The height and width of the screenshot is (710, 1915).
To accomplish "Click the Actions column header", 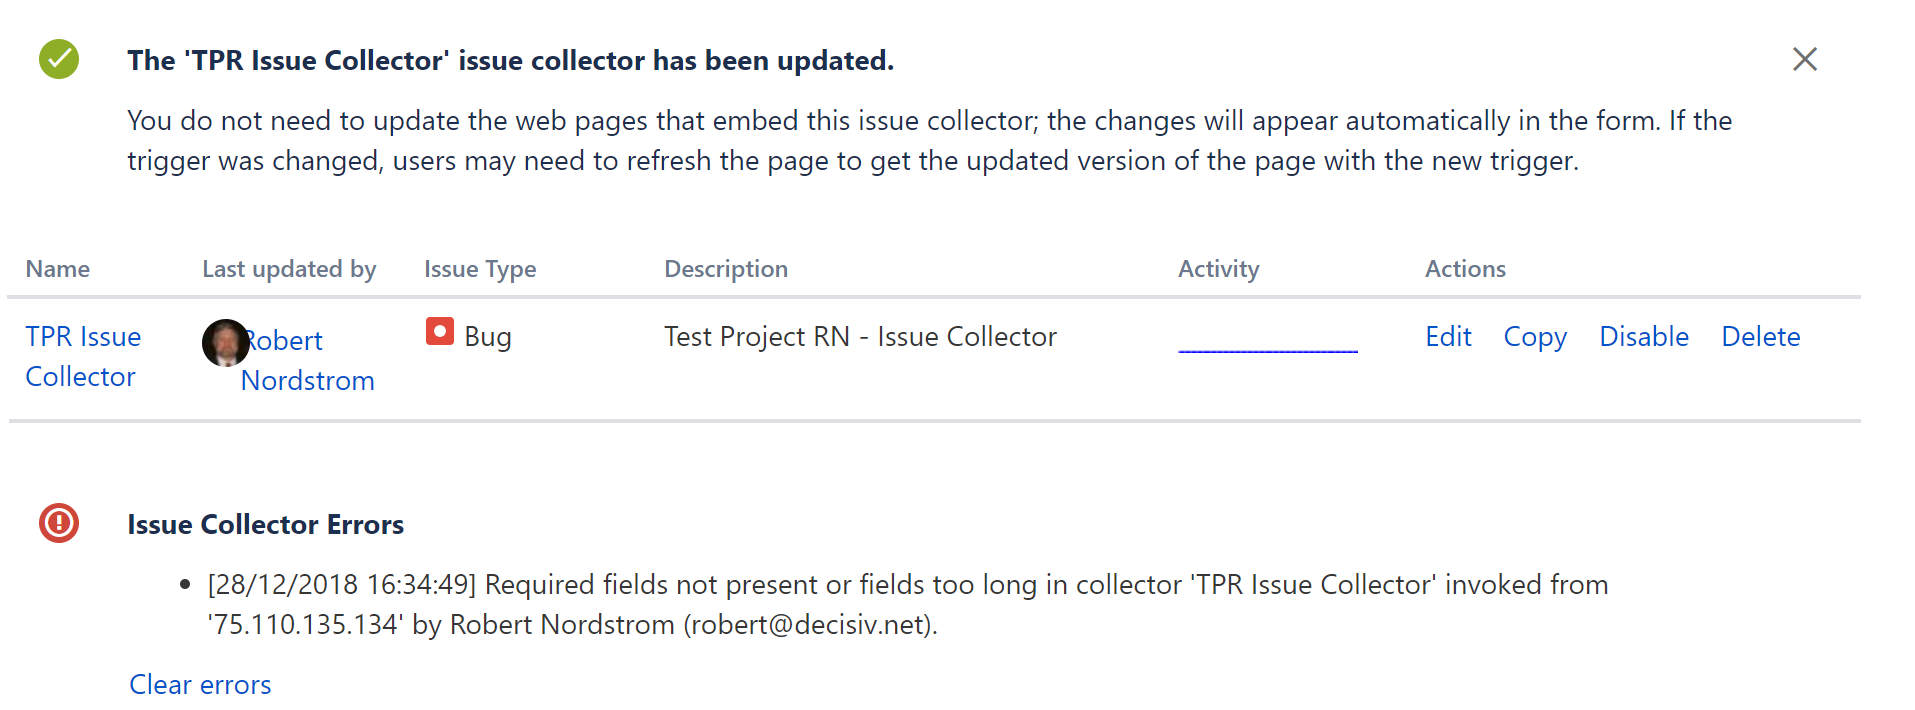I will (1465, 269).
